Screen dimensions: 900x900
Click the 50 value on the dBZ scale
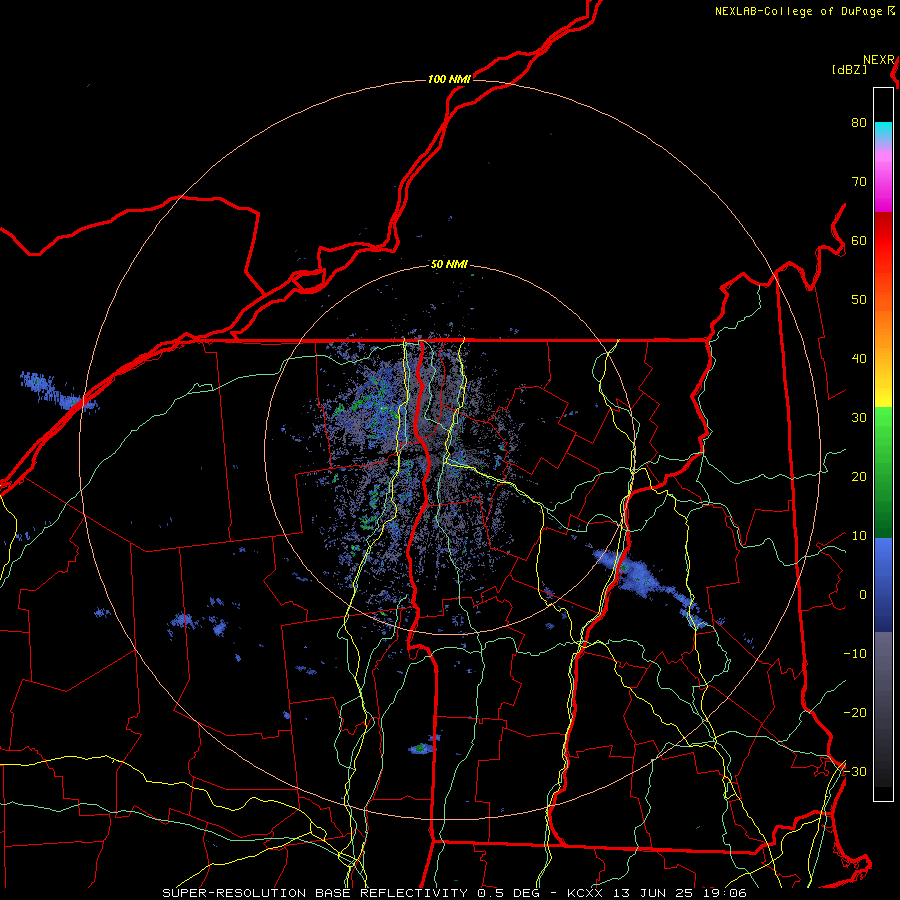pos(859,300)
